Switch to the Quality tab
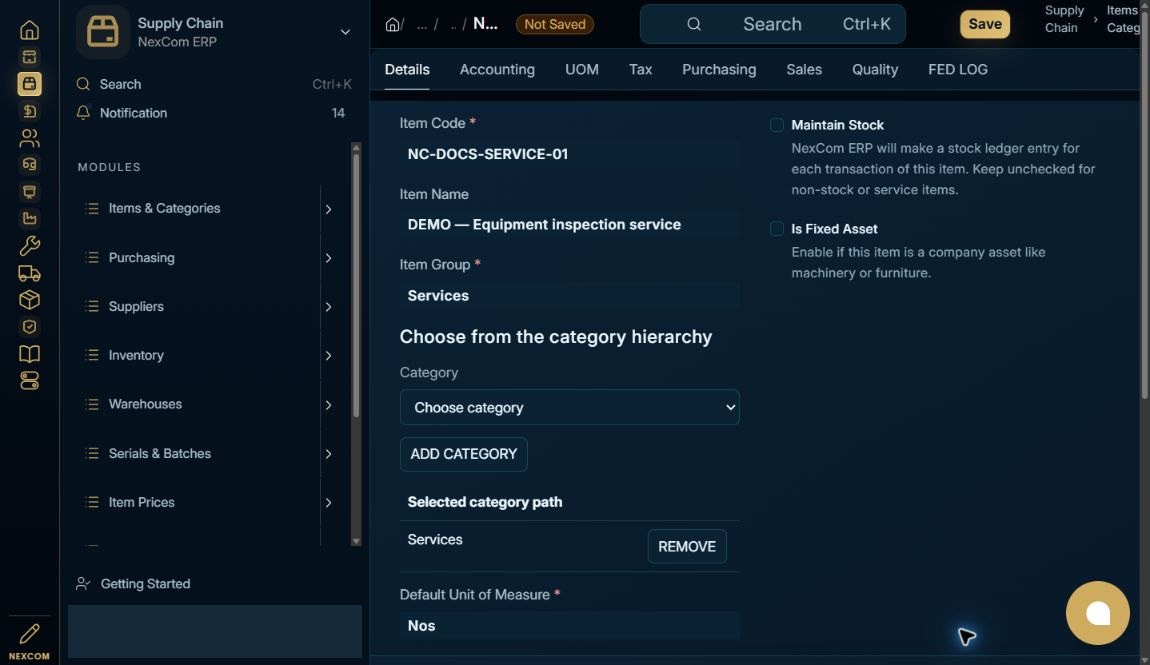The width and height of the screenshot is (1150, 665). [x=874, y=70]
